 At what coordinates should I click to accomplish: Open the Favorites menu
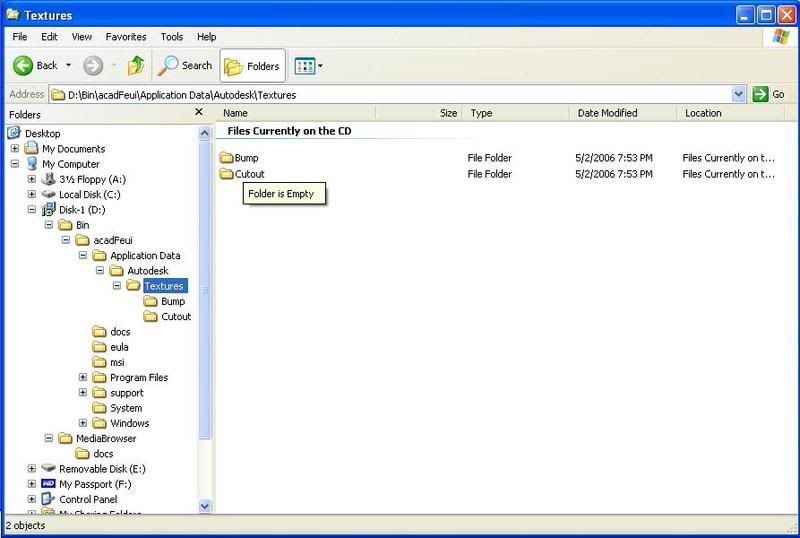coord(125,37)
